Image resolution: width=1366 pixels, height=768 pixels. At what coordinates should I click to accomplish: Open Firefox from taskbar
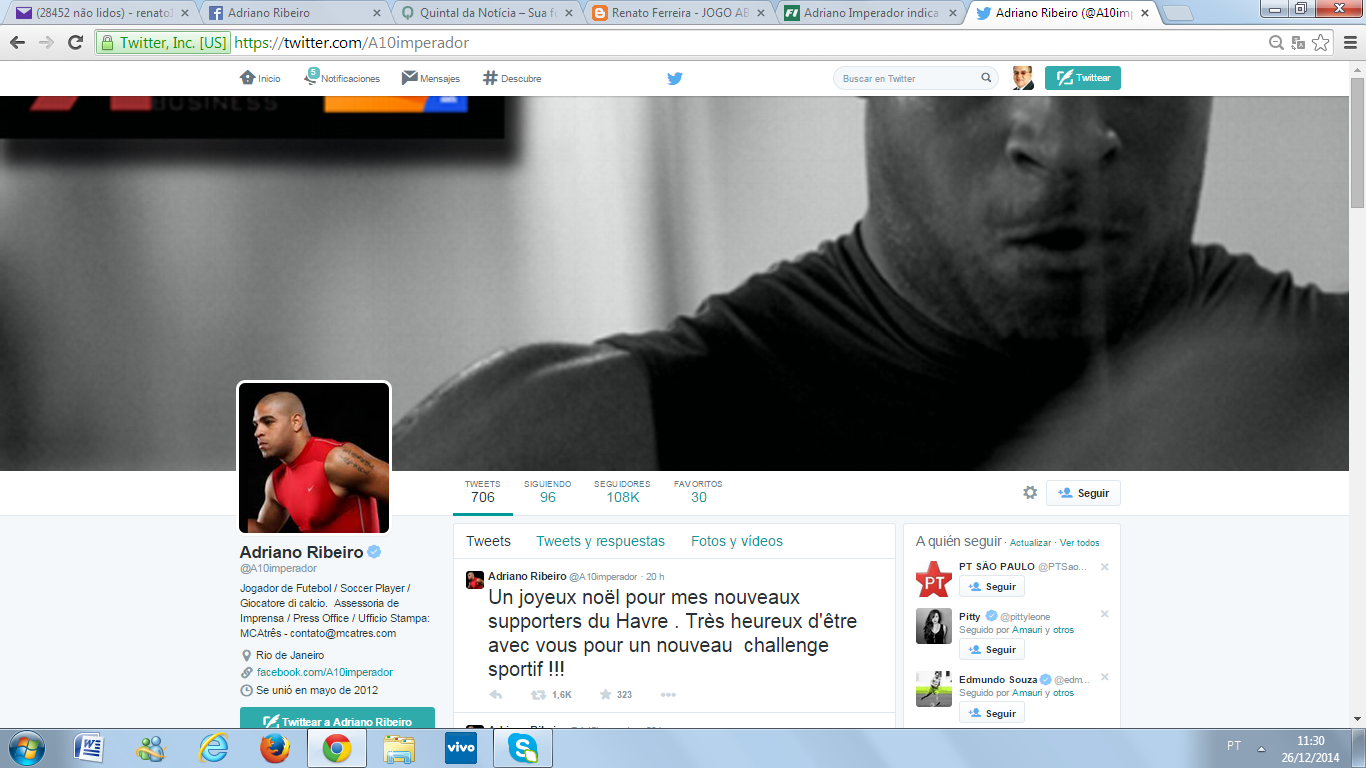click(x=274, y=748)
